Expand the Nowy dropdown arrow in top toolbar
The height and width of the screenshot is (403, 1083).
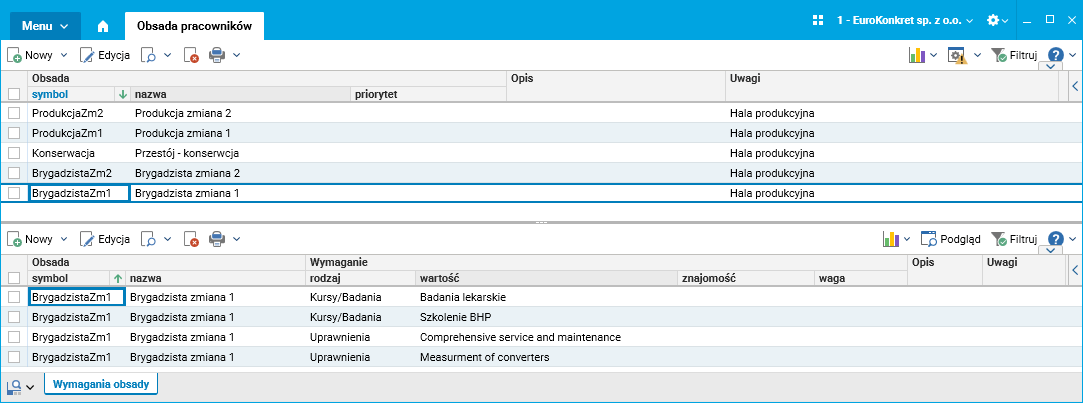point(64,55)
